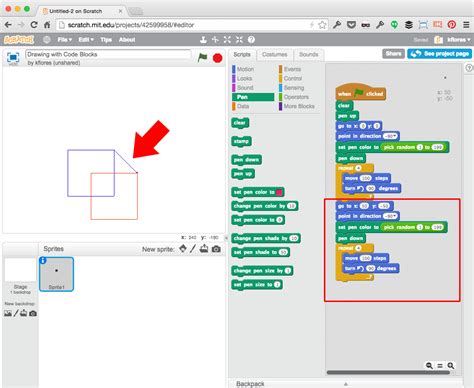Upload sprite from file icon
Image resolution: width=474 pixels, height=388 pixels.
(x=204, y=249)
